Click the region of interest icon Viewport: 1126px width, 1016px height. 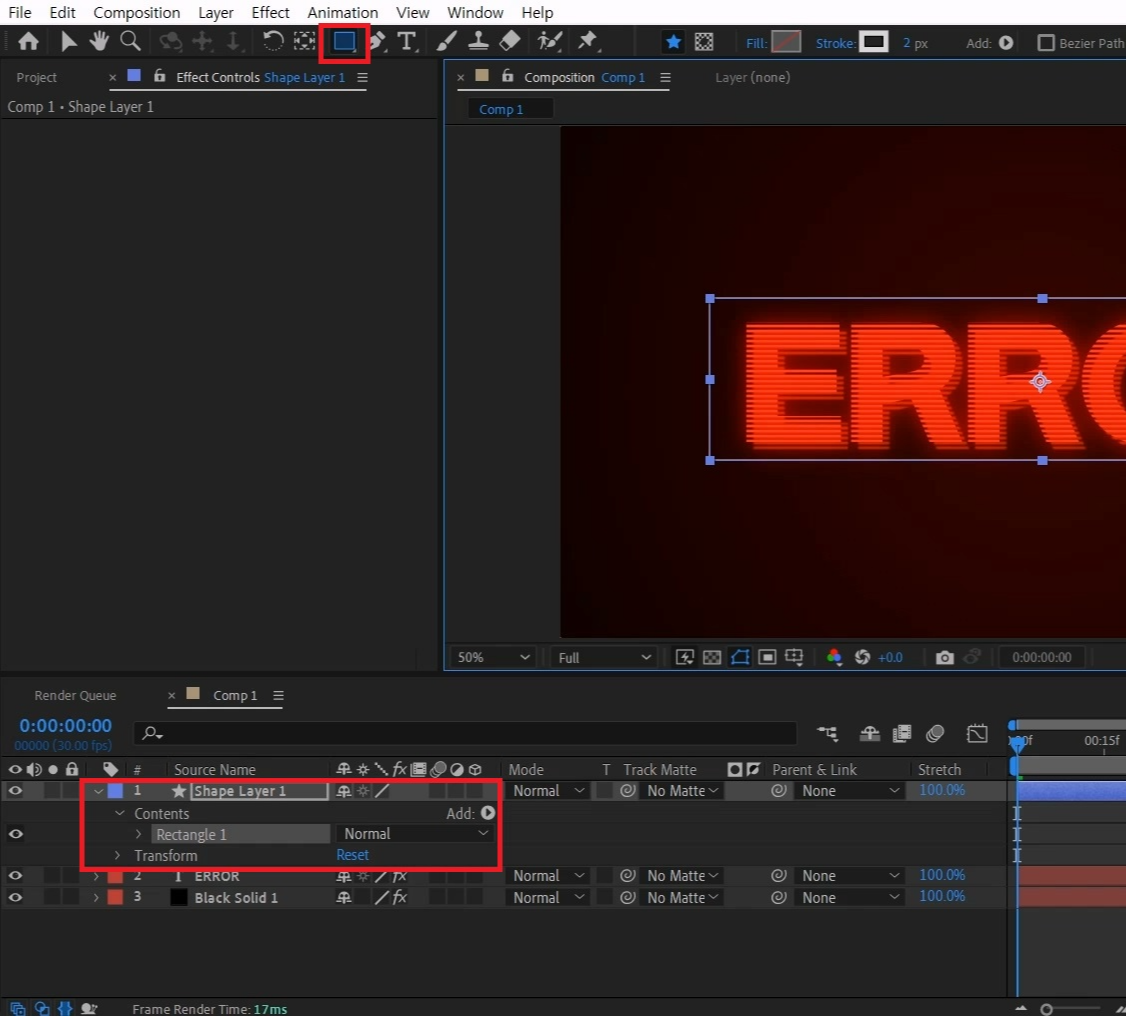coord(767,658)
